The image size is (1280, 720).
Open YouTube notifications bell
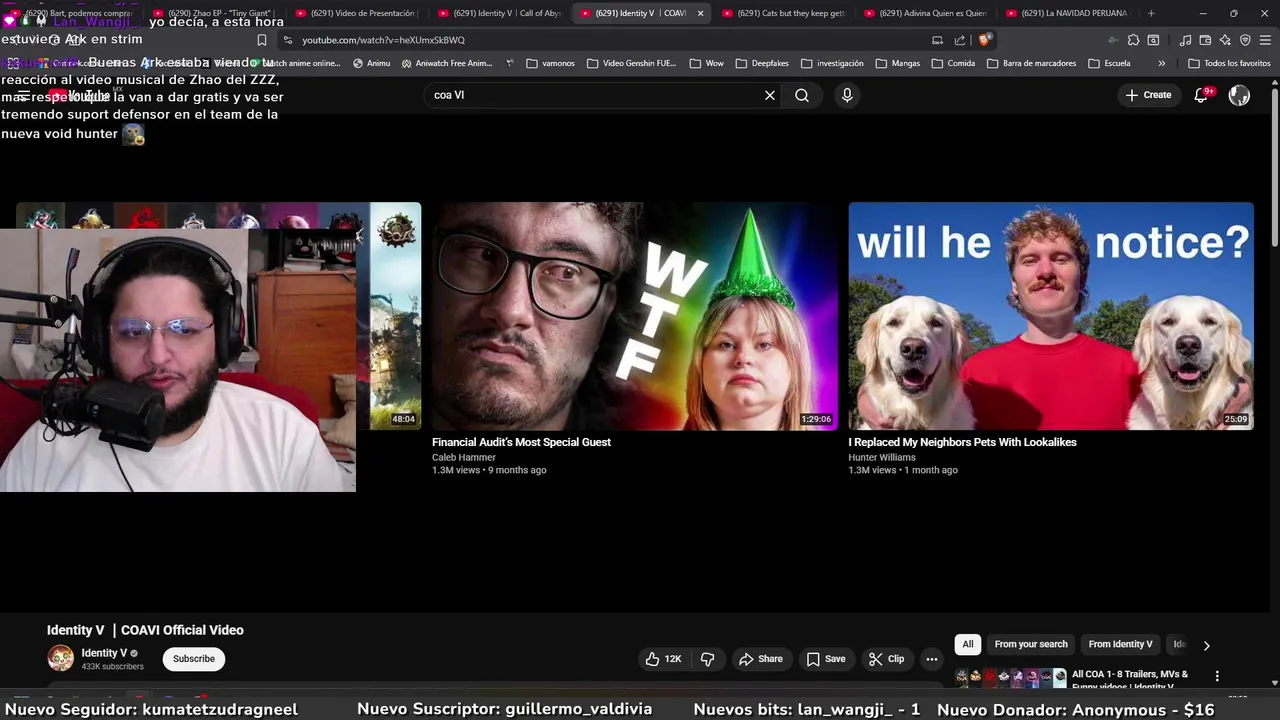(x=1201, y=95)
